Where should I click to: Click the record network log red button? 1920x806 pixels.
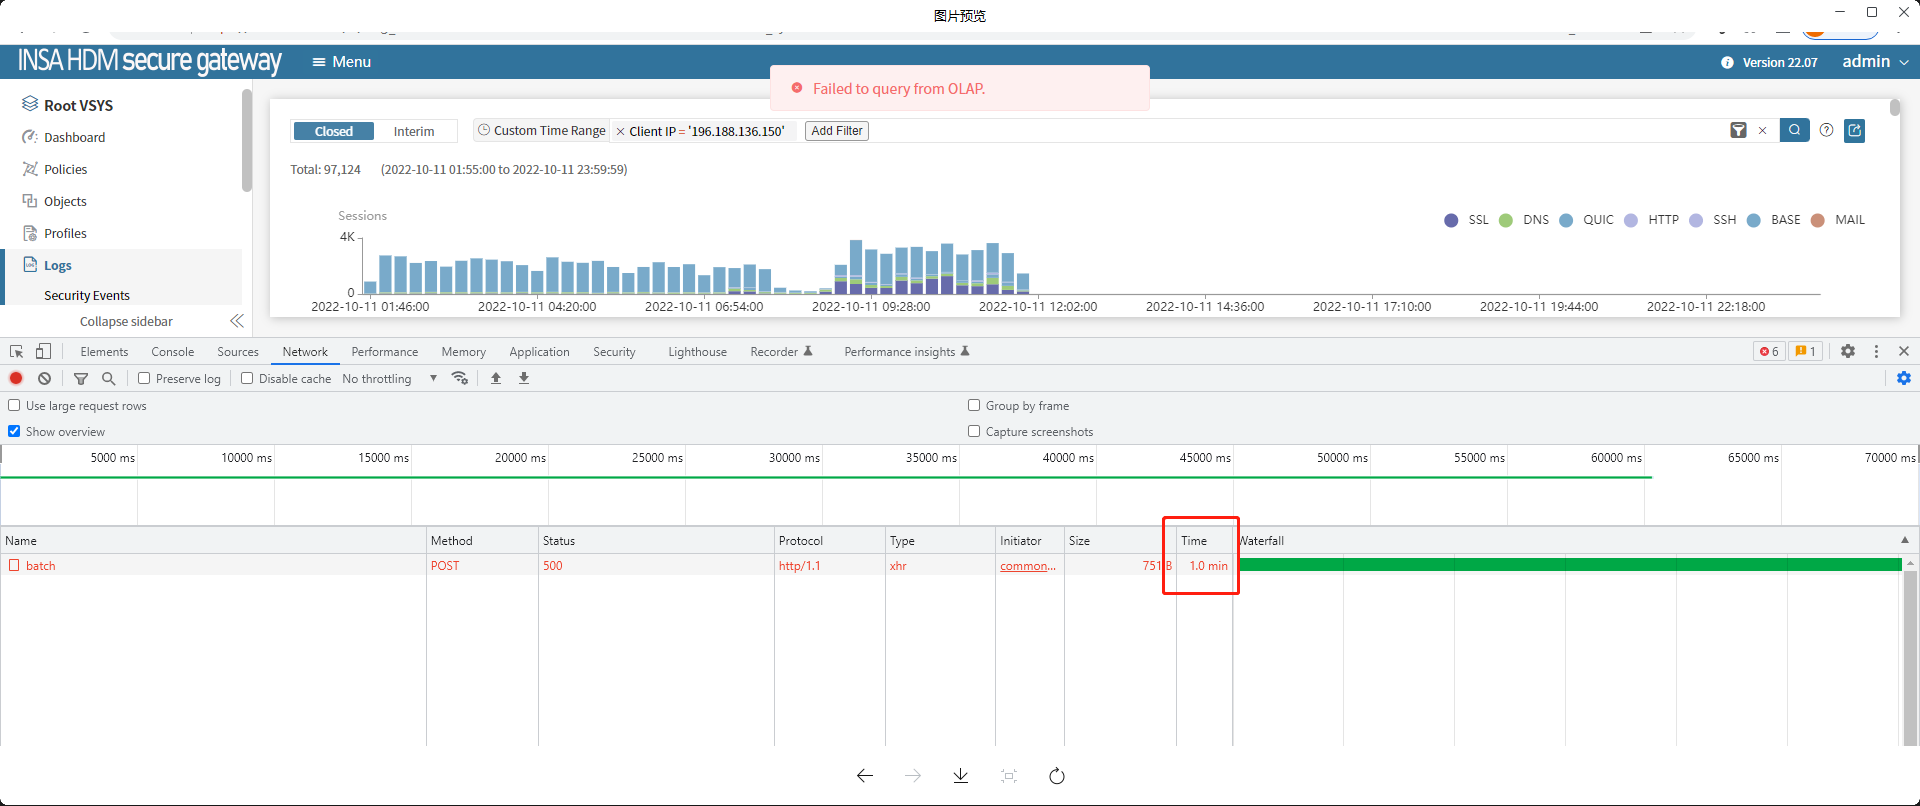point(16,378)
